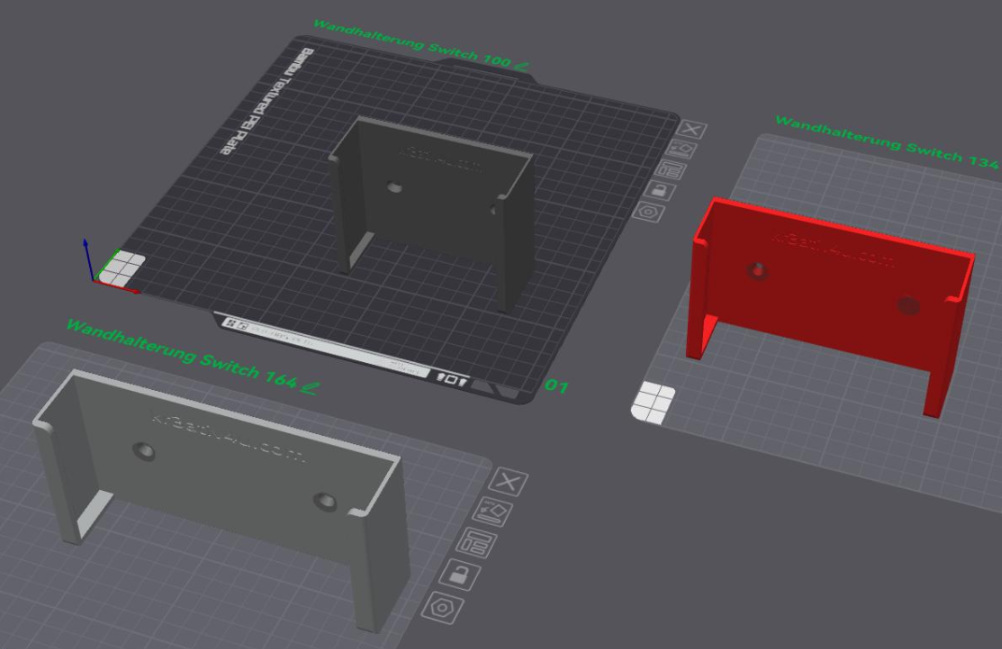1002x649 pixels.
Task: Click edit pencil next to Wandhalterung Switch 100
Action: (x=522, y=65)
